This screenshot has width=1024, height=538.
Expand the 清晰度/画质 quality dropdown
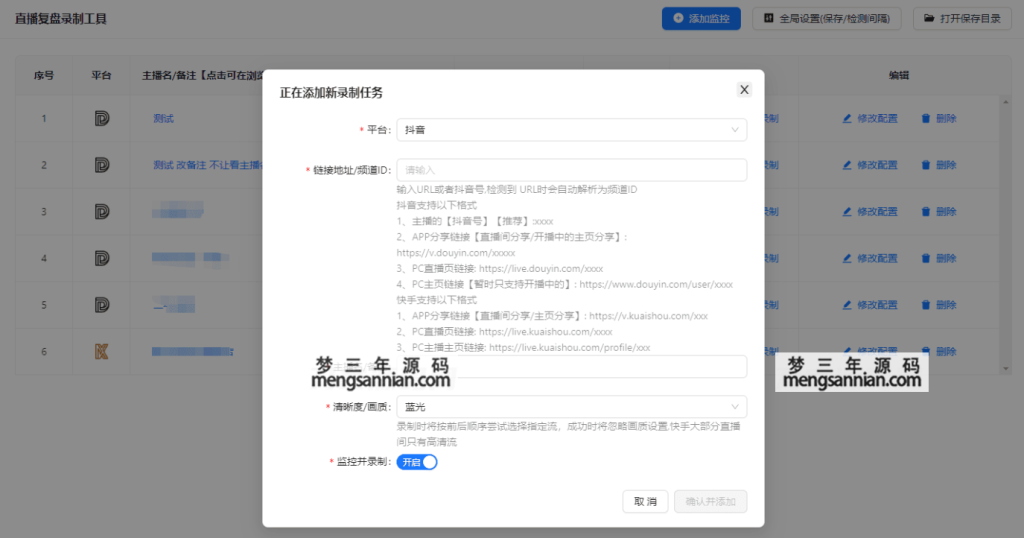coord(571,407)
